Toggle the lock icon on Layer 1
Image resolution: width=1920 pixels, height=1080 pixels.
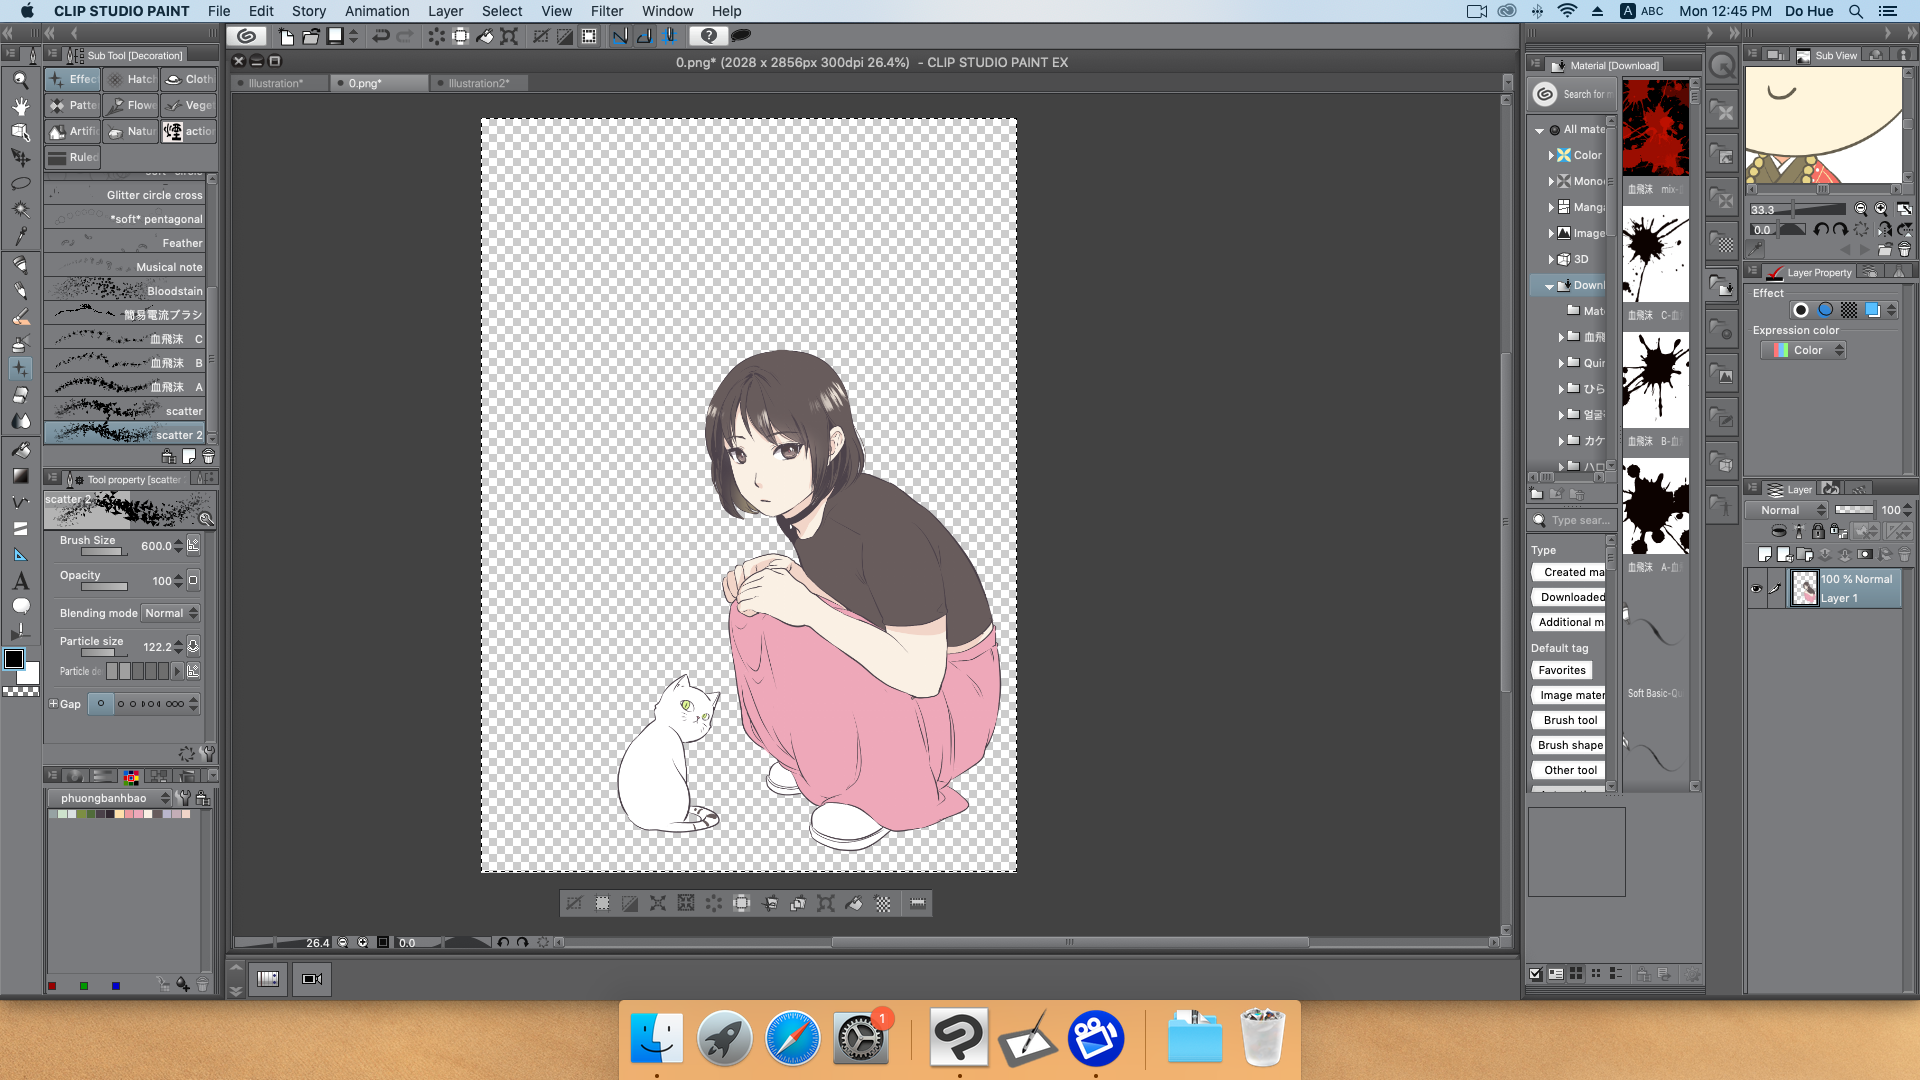(x=1817, y=531)
